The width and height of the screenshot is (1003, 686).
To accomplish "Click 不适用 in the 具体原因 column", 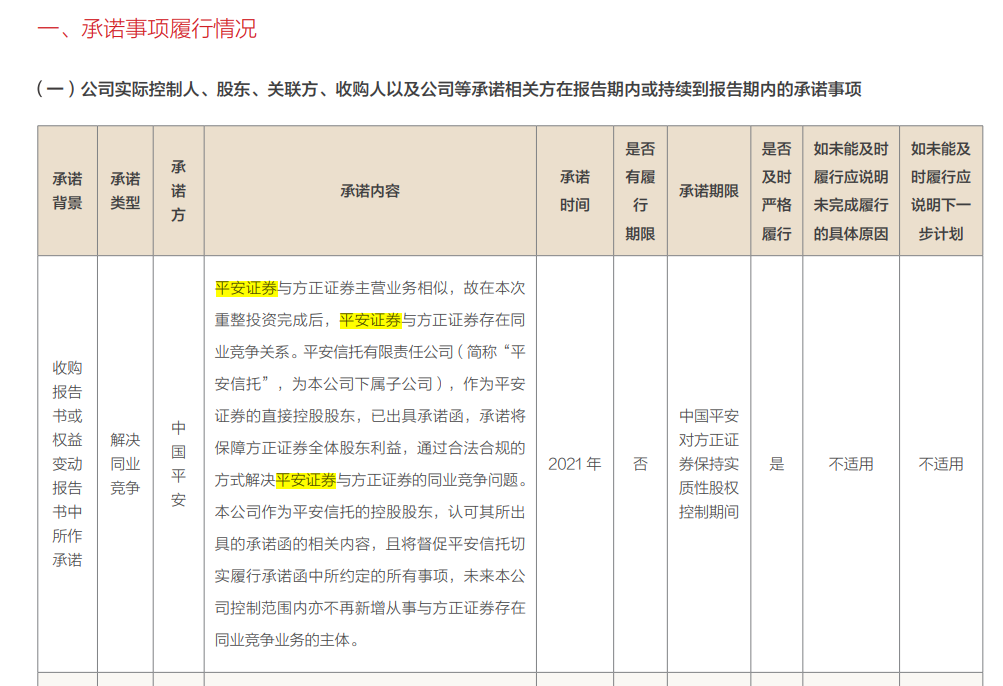I will (851, 464).
